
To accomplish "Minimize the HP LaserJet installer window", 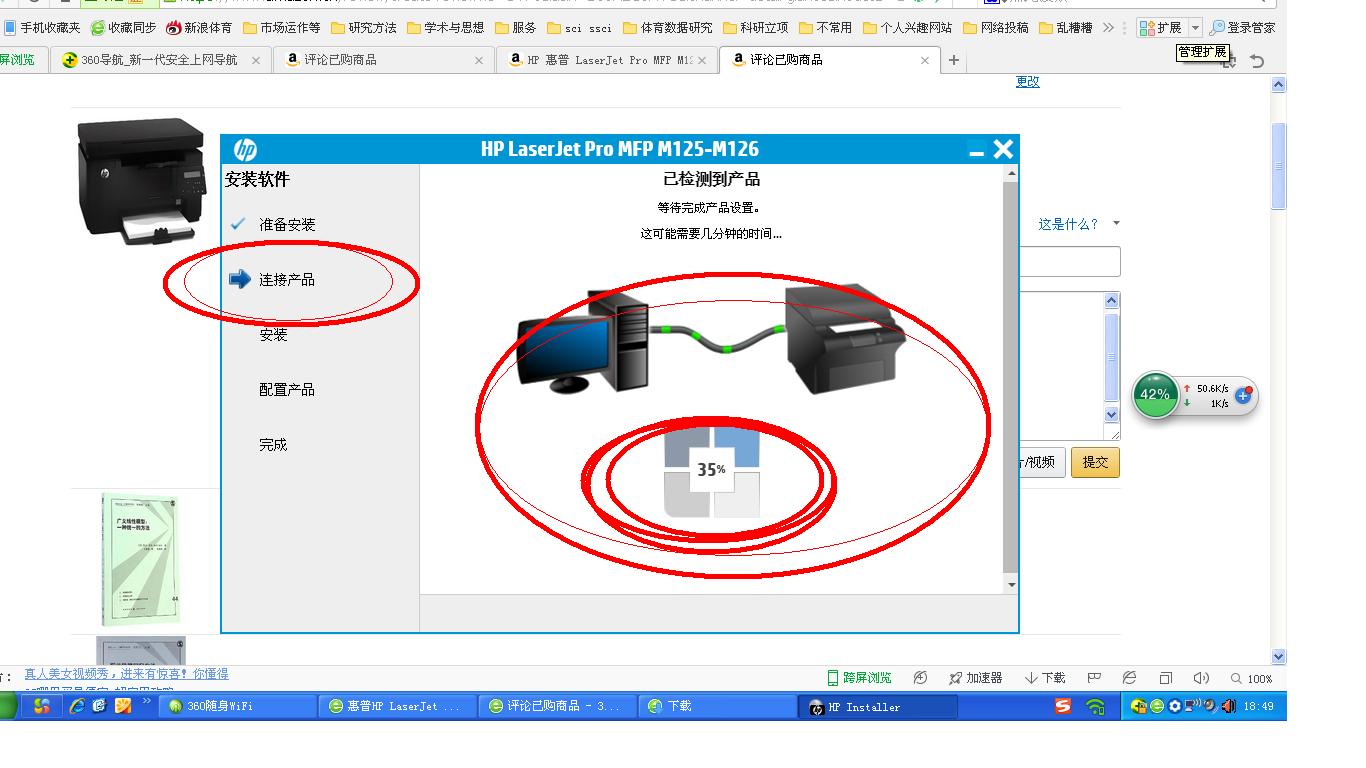I will coord(976,151).
